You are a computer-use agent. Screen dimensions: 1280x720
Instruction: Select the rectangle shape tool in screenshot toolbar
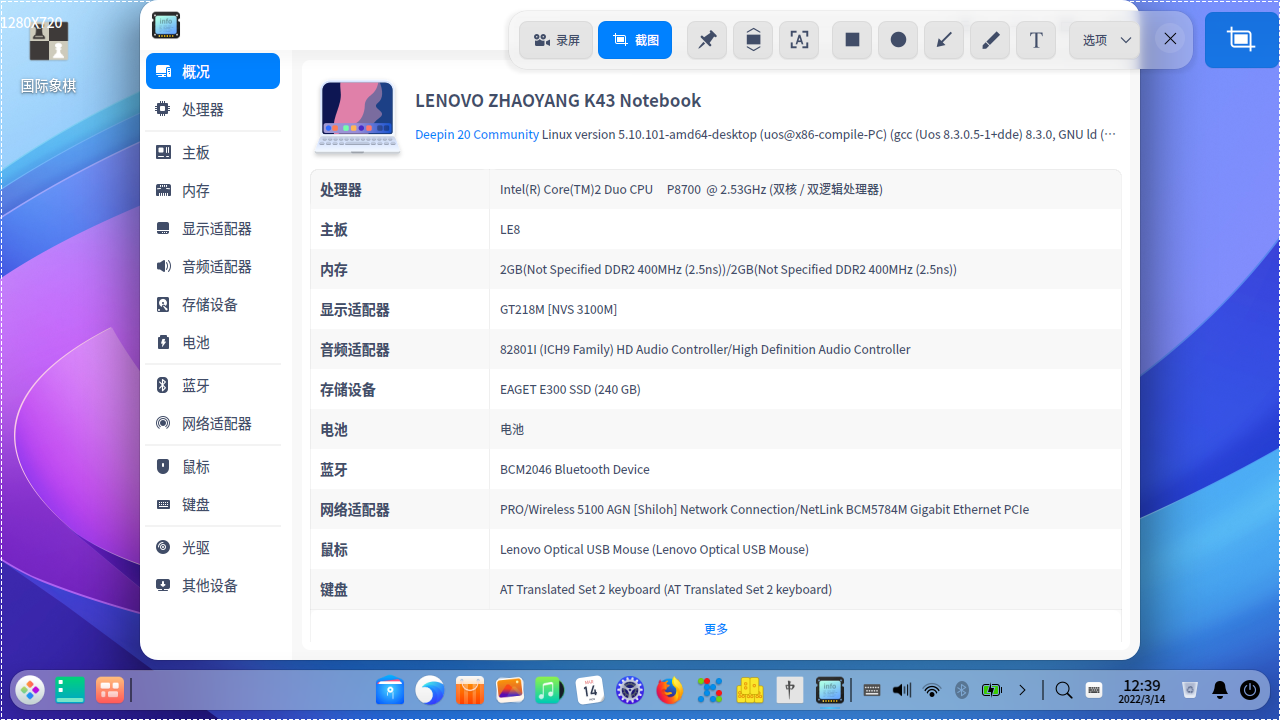coord(851,39)
